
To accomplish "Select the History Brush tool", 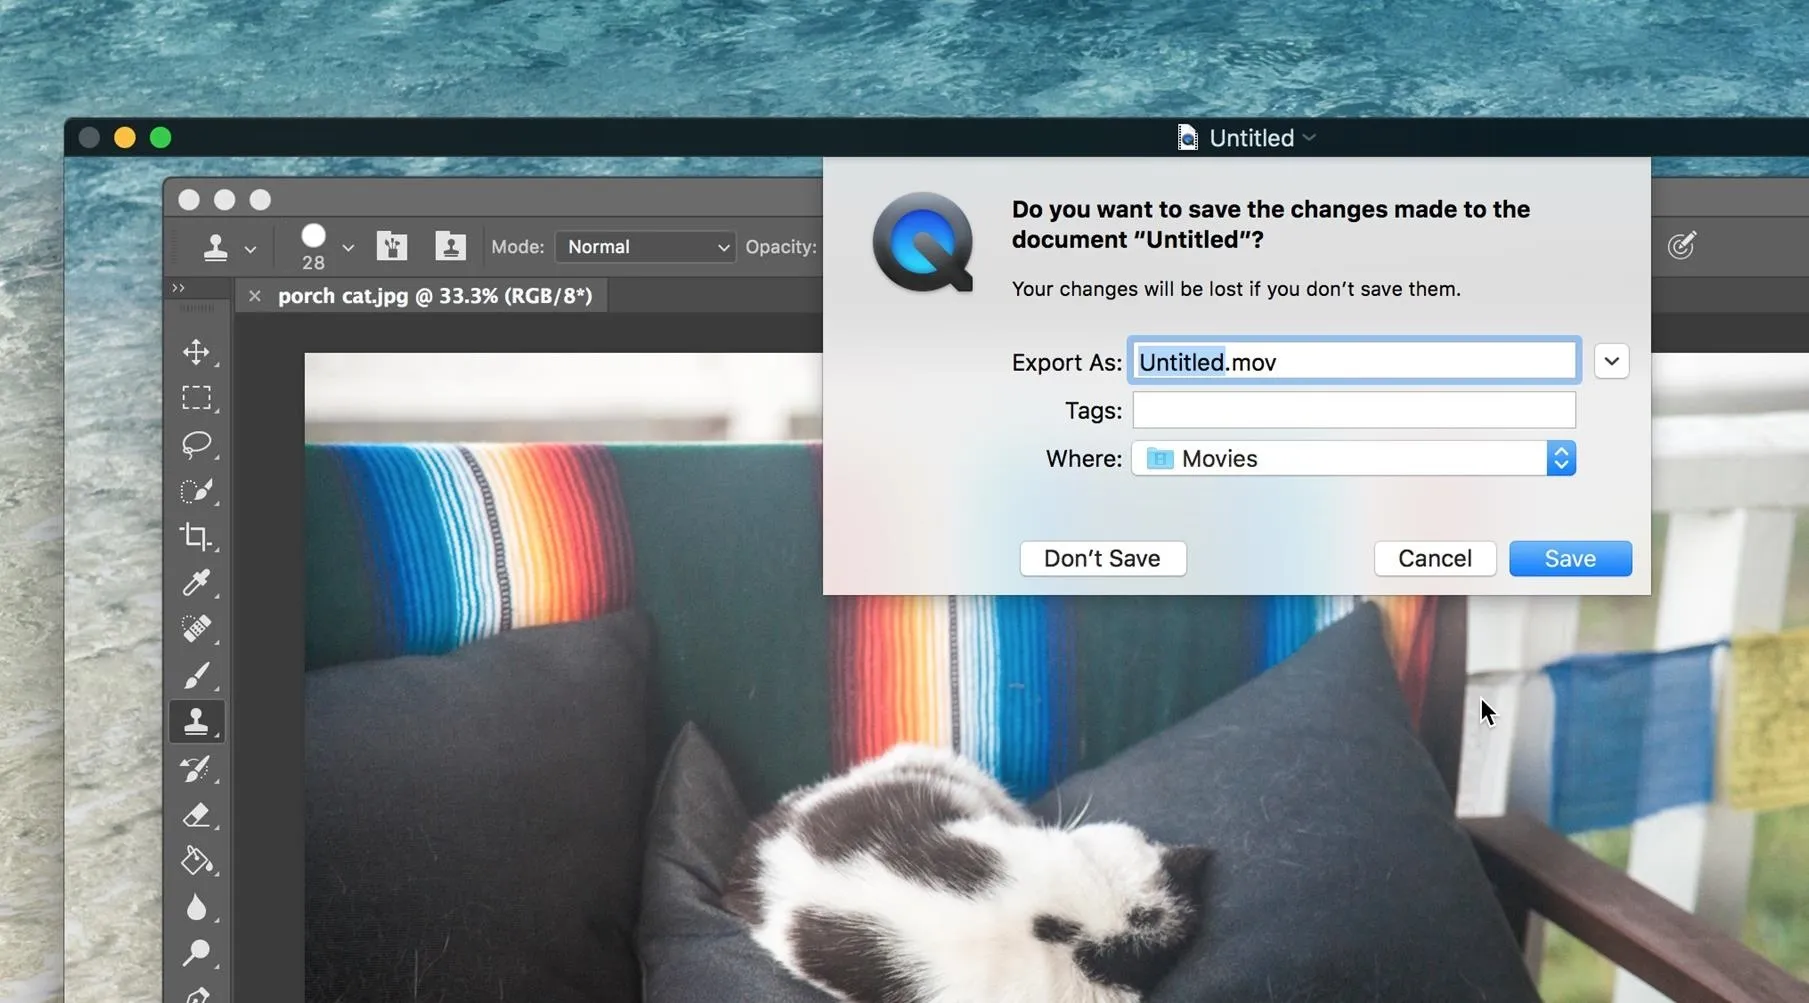I will [196, 768].
